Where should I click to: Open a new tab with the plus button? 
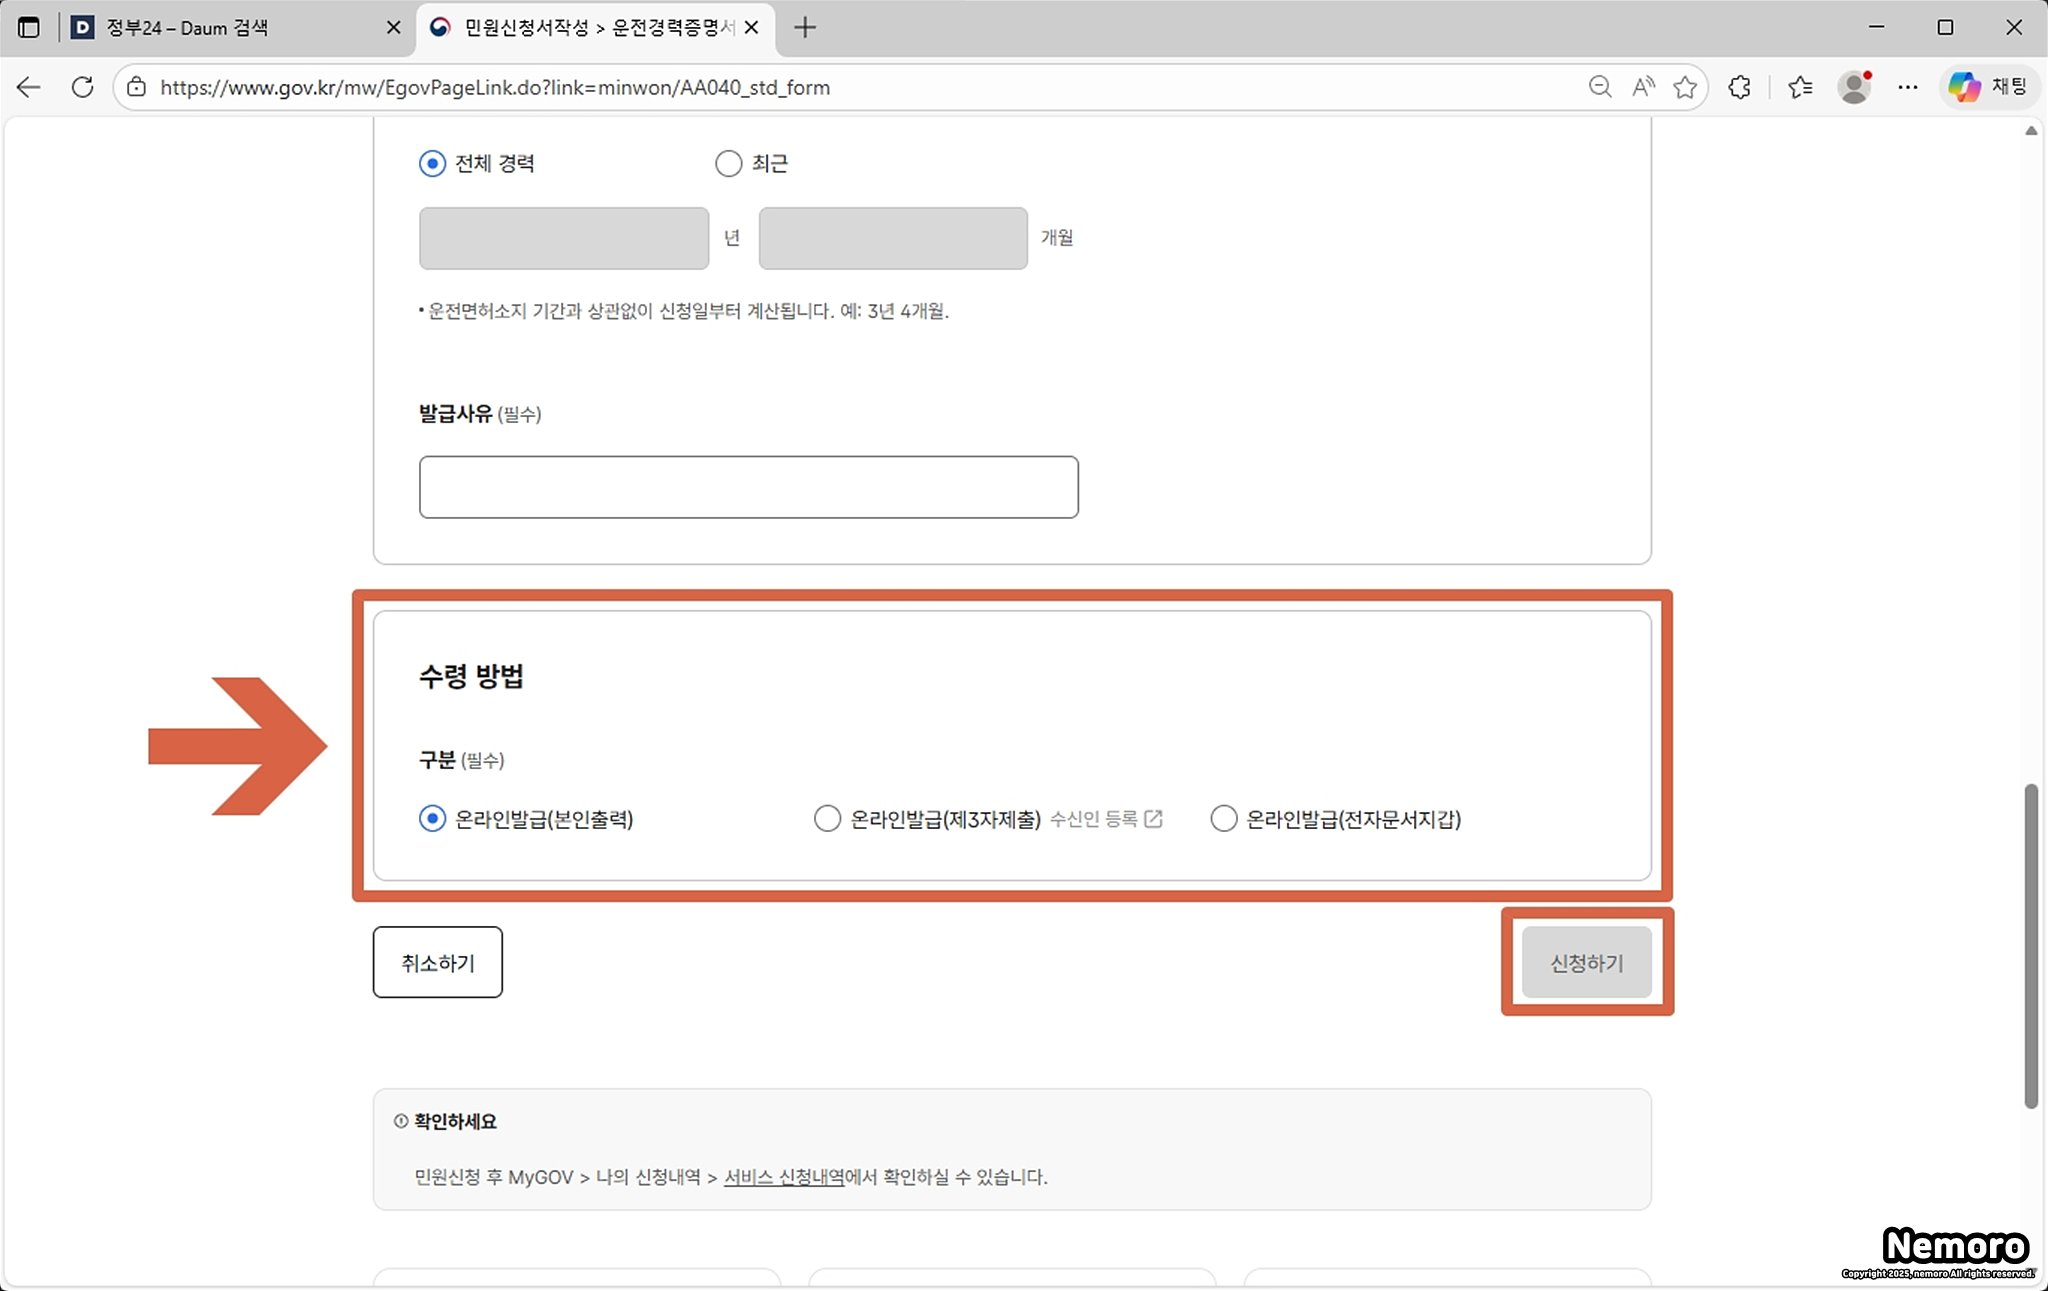coord(805,27)
